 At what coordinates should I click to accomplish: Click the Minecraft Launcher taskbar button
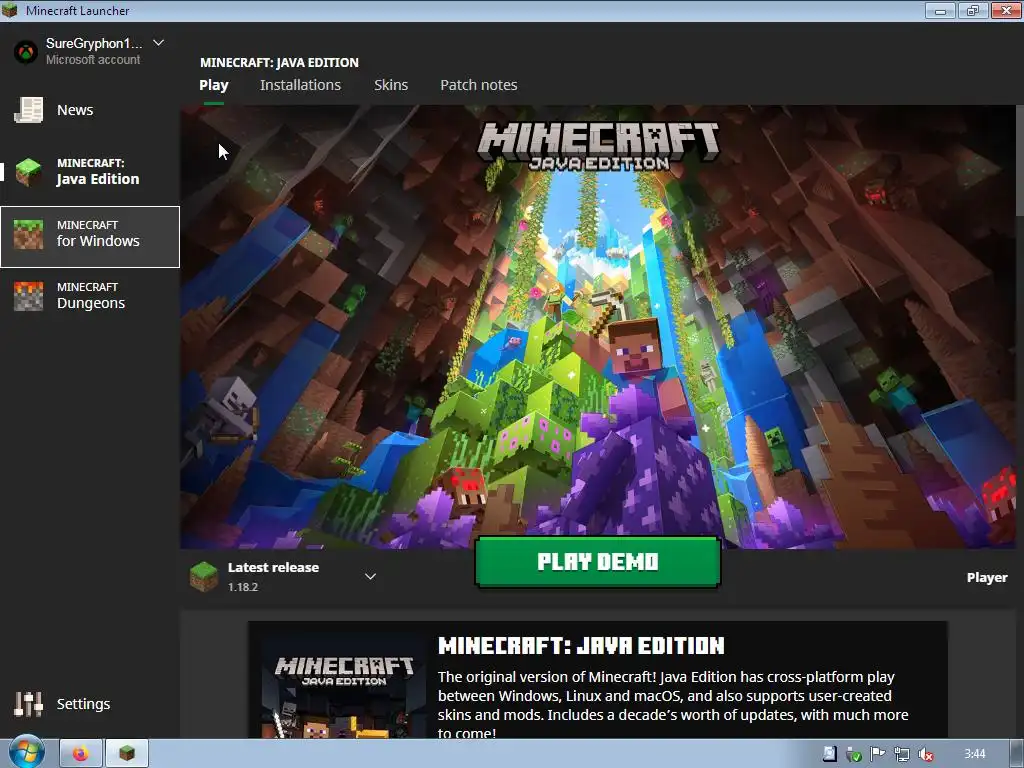pos(127,754)
